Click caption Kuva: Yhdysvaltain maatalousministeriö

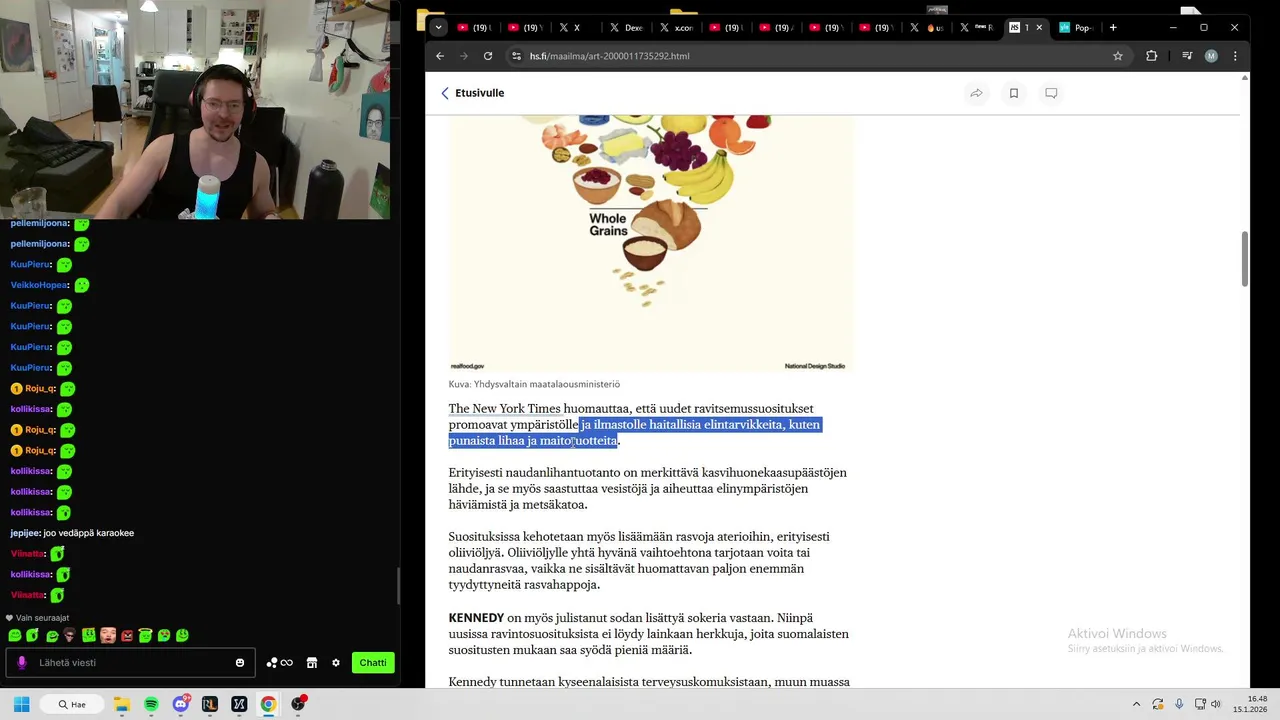click(534, 384)
